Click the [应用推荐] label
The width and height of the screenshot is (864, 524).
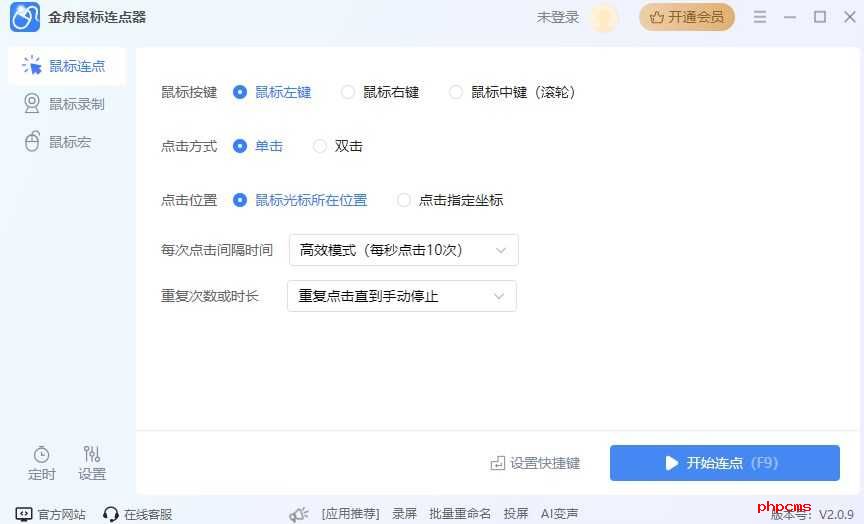coord(350,514)
